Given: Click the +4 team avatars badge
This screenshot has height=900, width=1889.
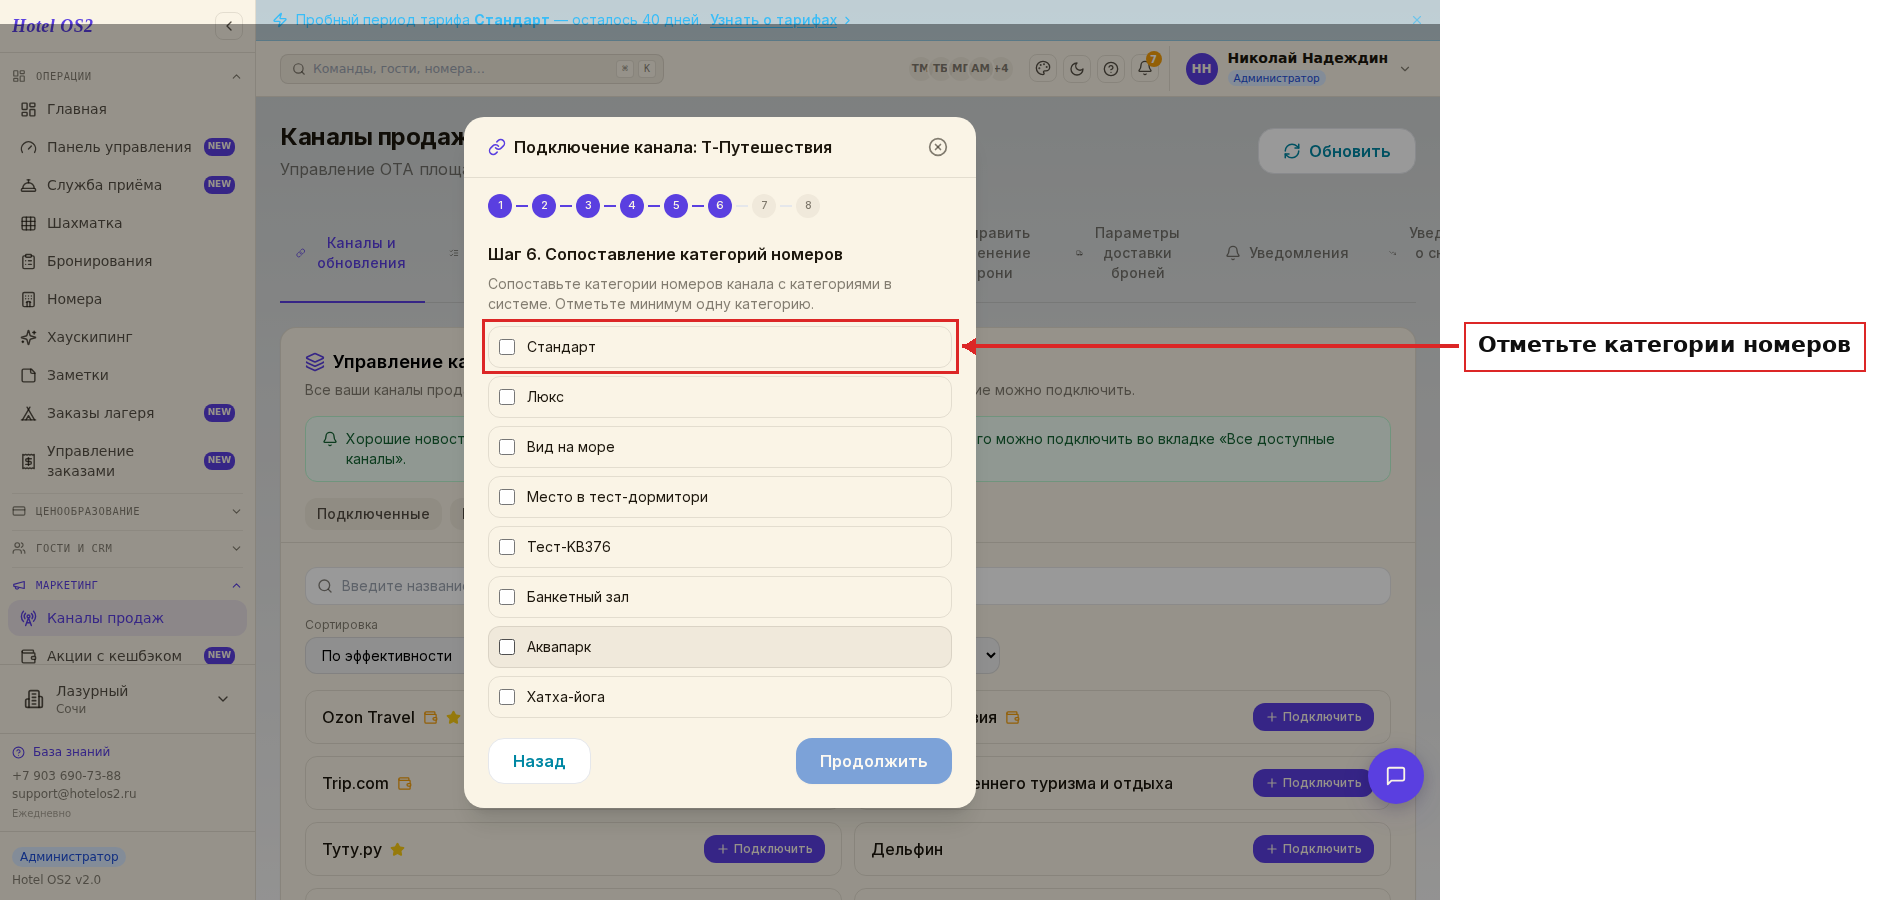Looking at the screenshot, I should coord(1001,68).
